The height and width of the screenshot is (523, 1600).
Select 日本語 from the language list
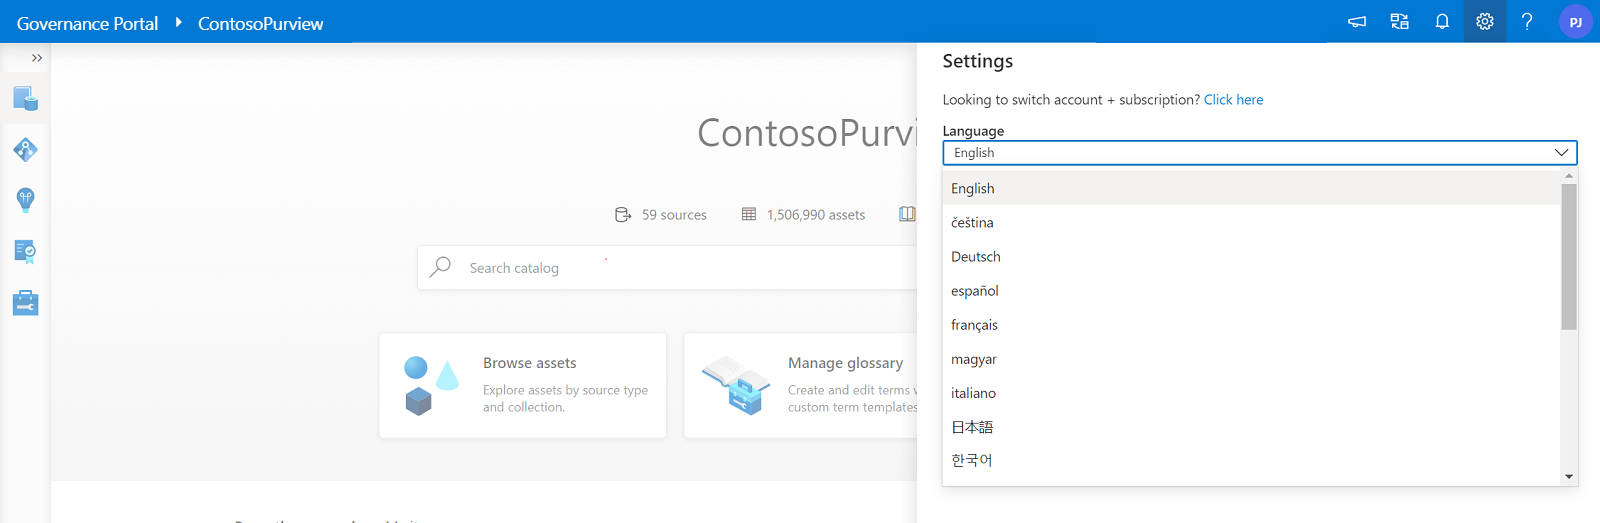pyautogui.click(x=1251, y=426)
